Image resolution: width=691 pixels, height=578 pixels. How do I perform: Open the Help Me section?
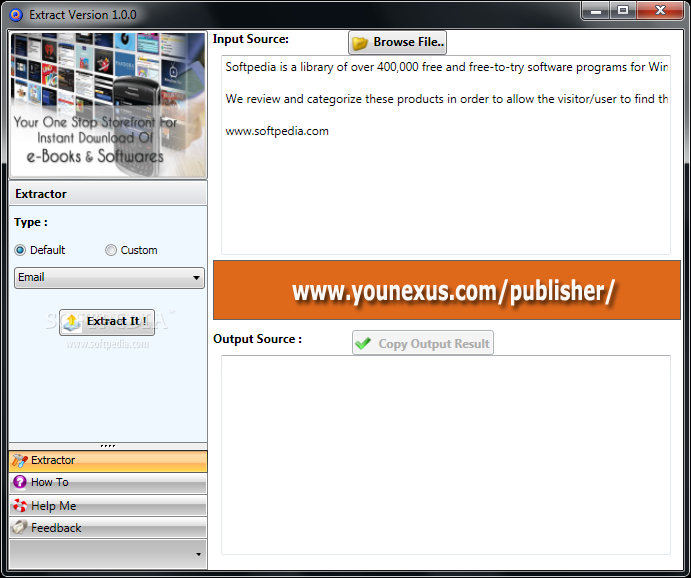point(108,505)
